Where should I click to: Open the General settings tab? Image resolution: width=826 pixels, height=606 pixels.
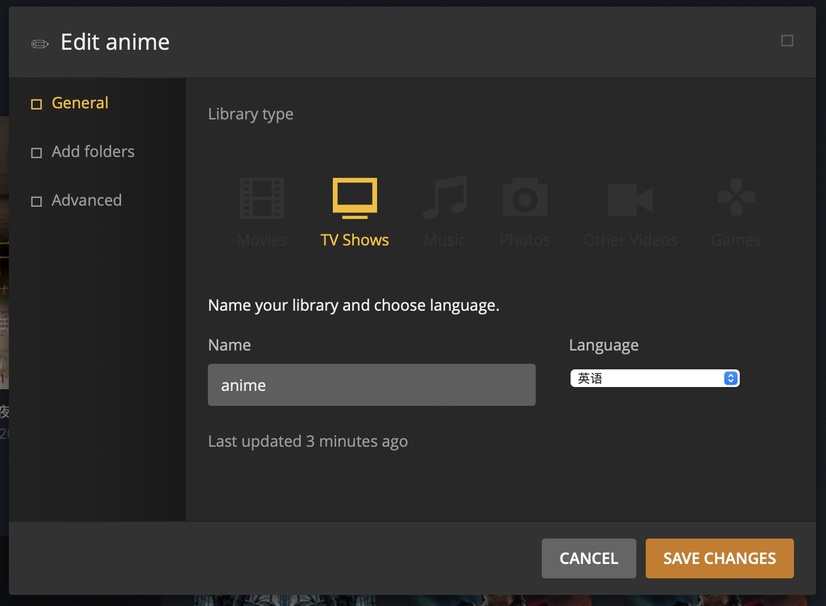[x=70, y=103]
